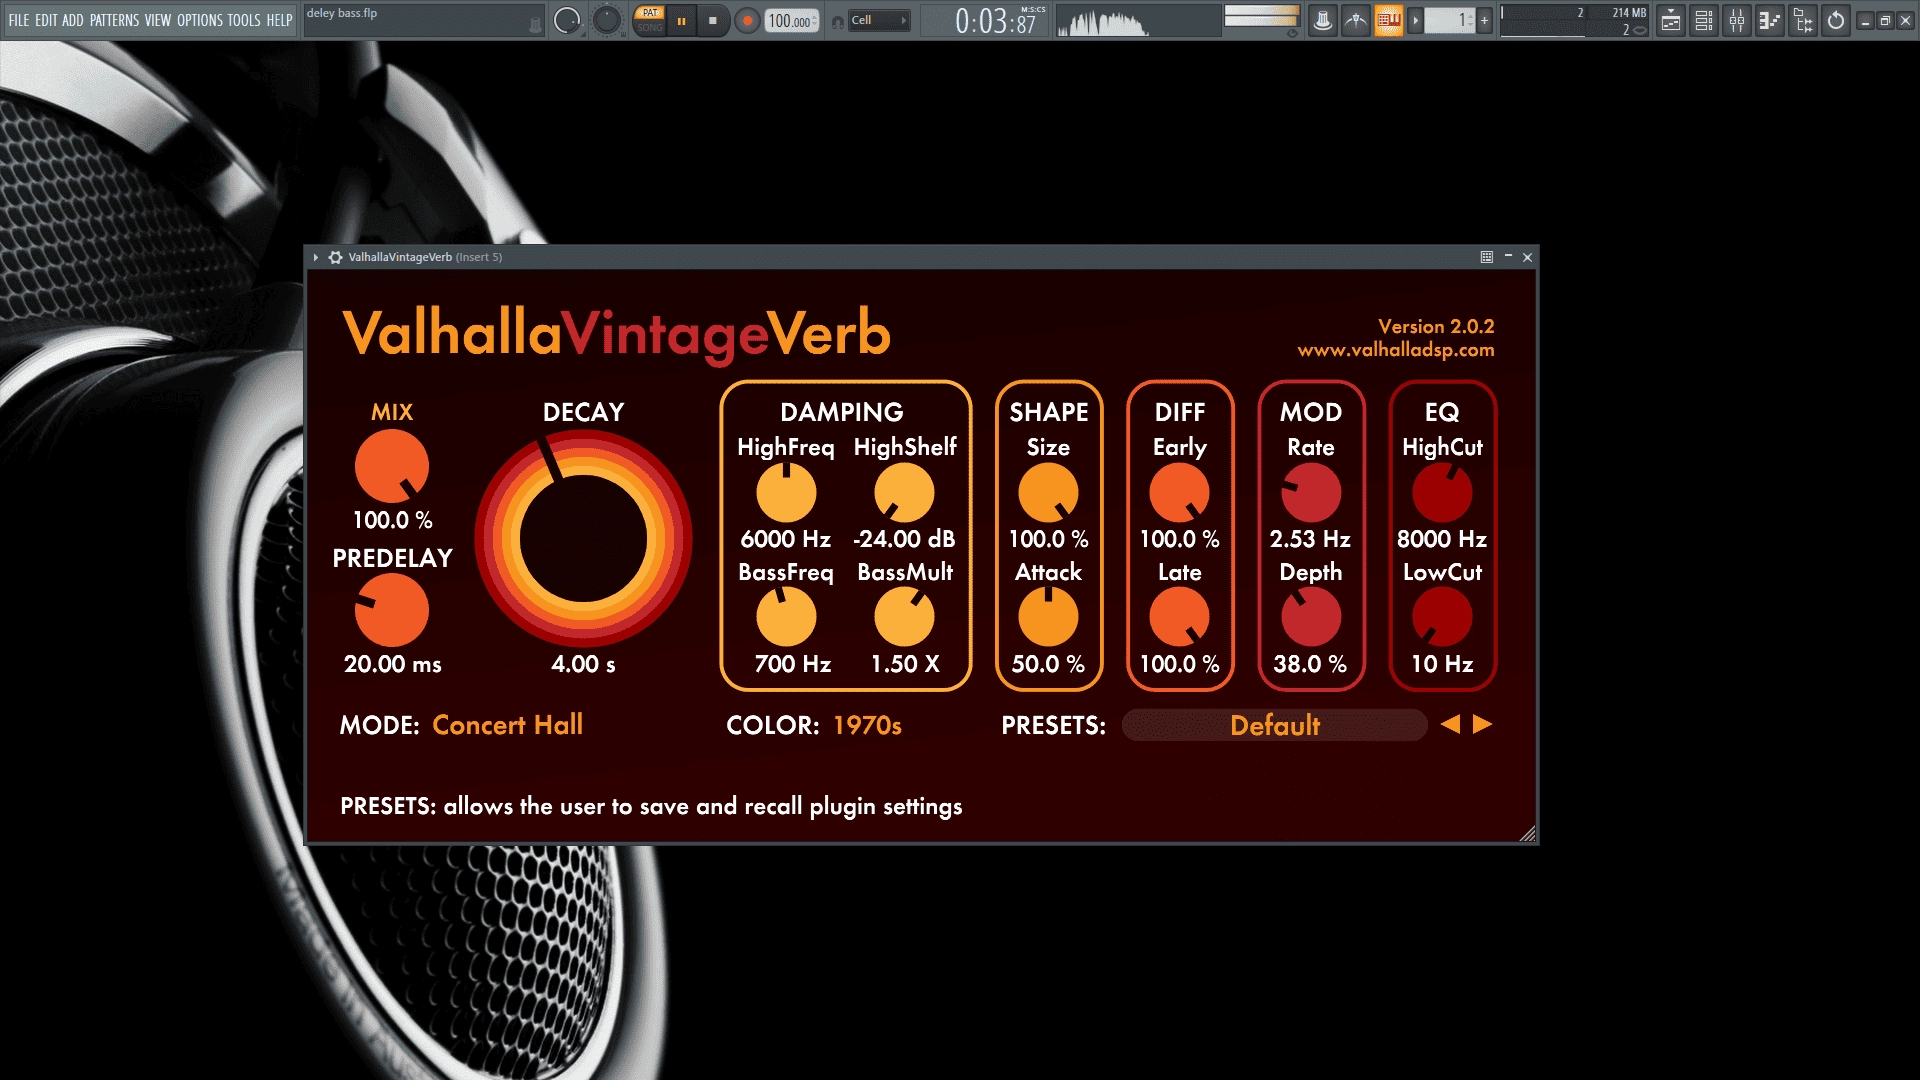Open the EDIT menu
Viewport: 1920px width, 1080px height.
[x=46, y=20]
